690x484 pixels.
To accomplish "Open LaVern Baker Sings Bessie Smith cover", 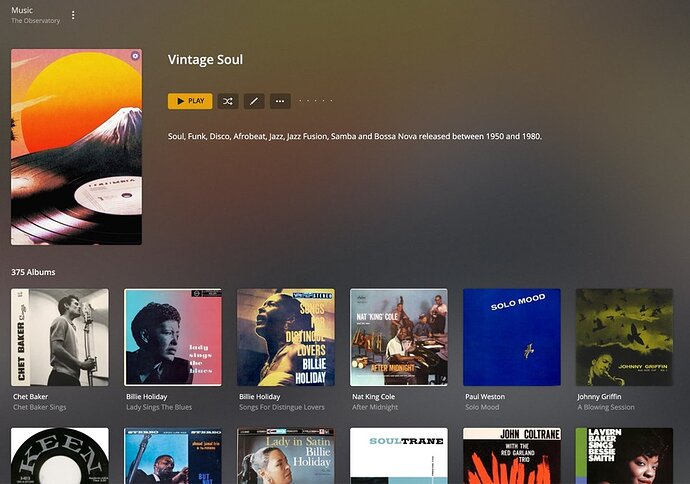I will [x=624, y=456].
